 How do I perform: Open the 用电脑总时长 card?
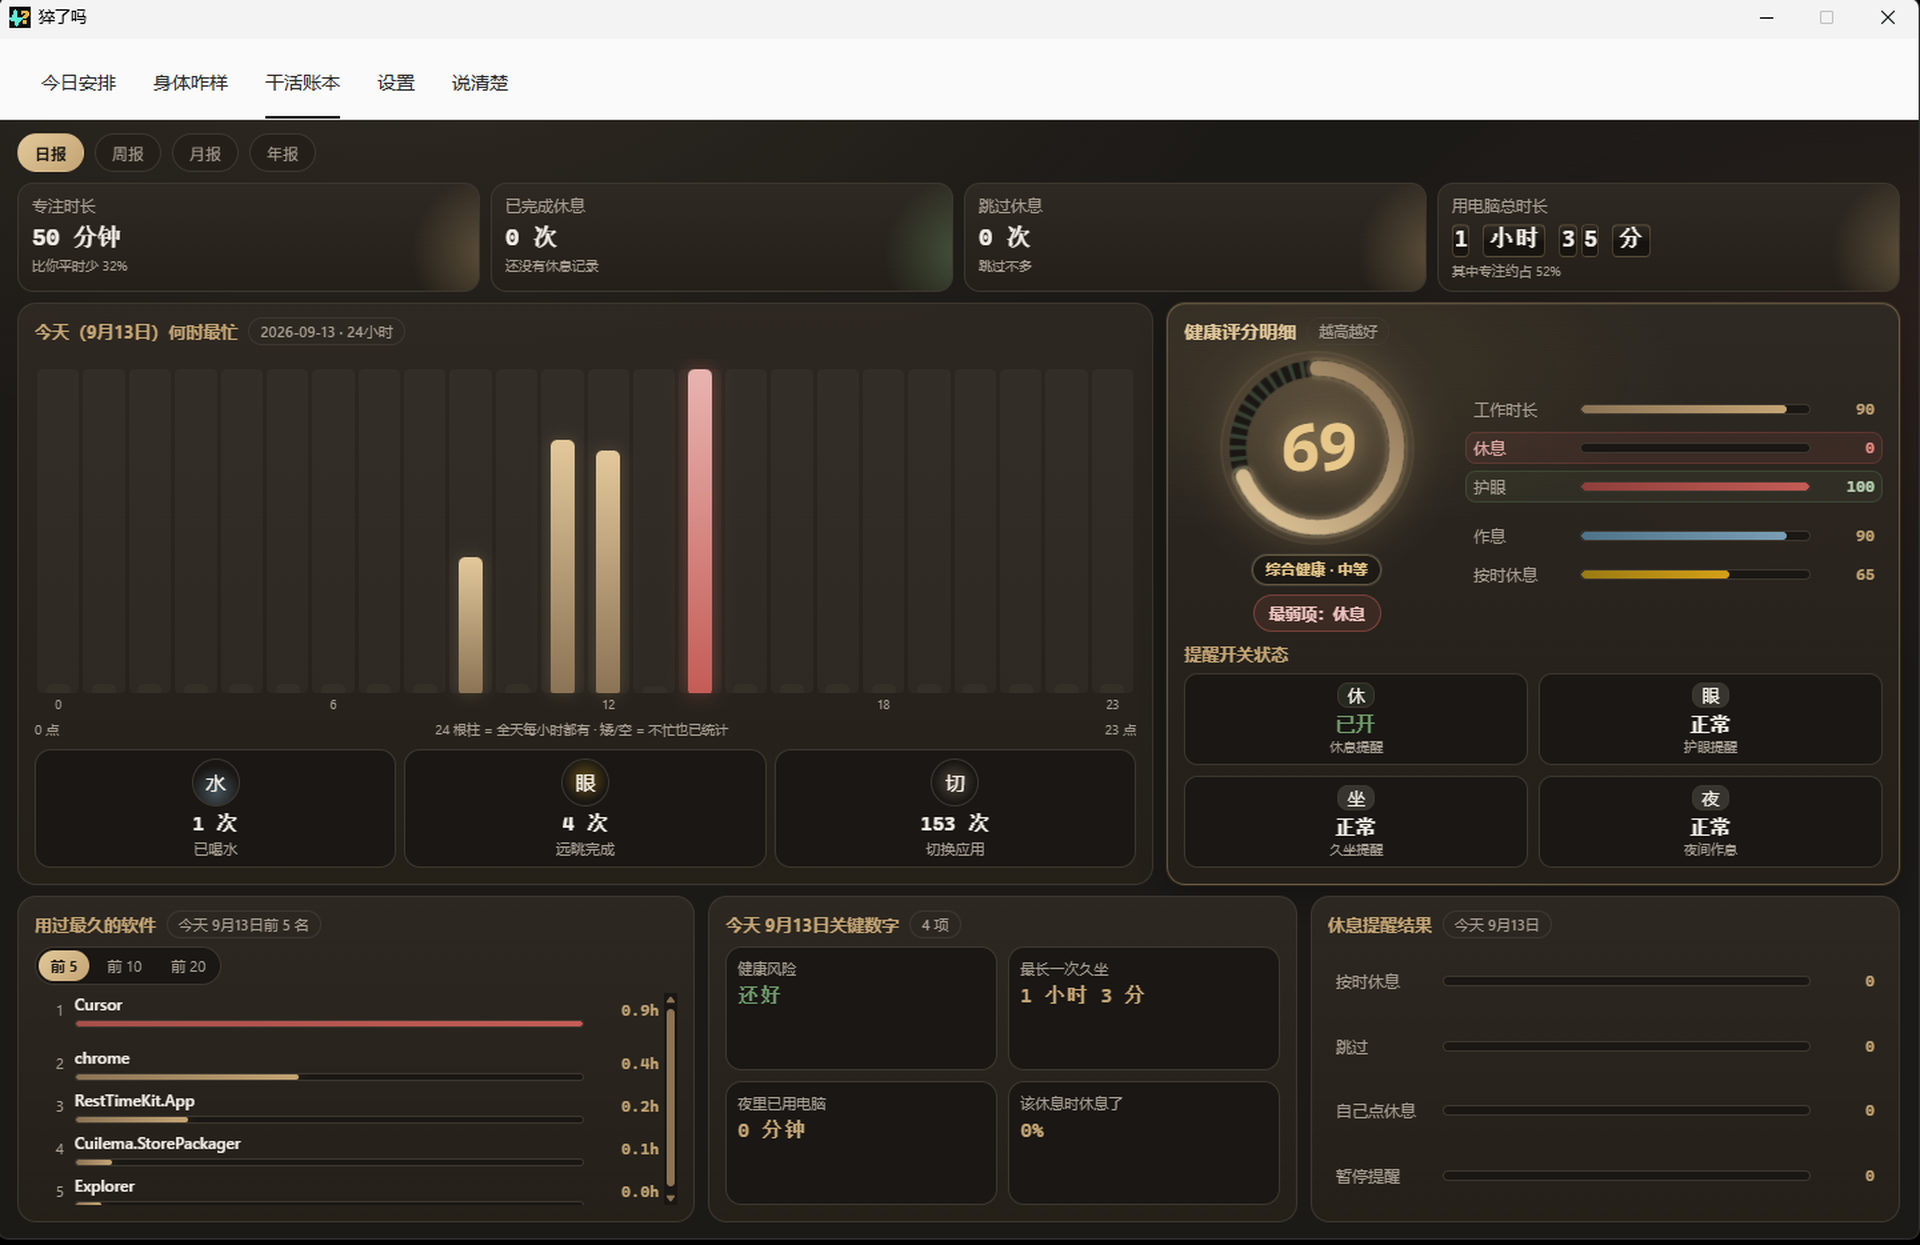point(1668,237)
